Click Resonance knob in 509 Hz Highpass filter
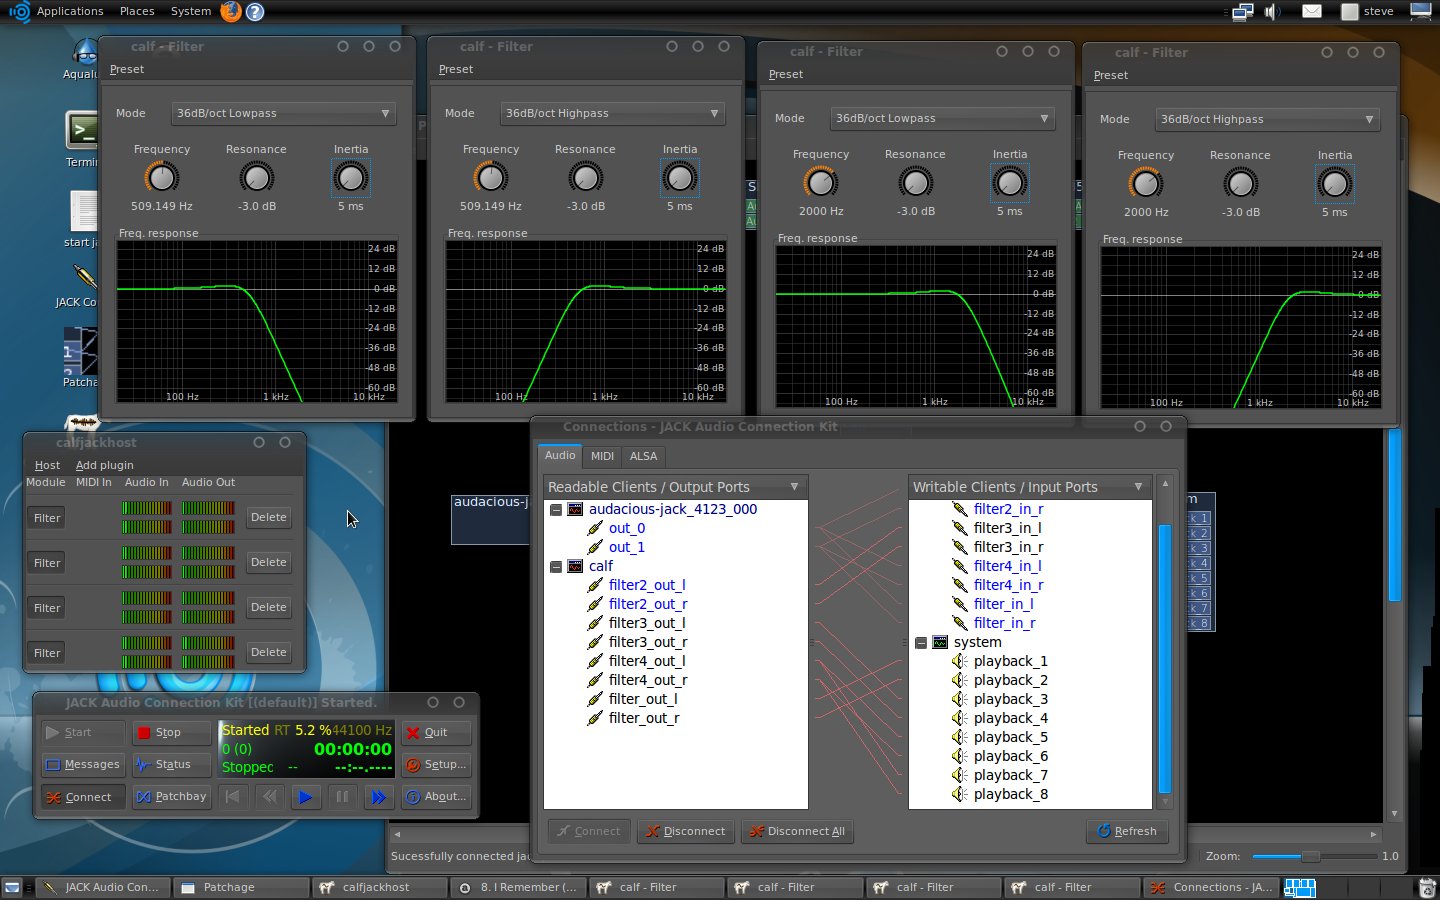The height and width of the screenshot is (900, 1440). [x=586, y=178]
